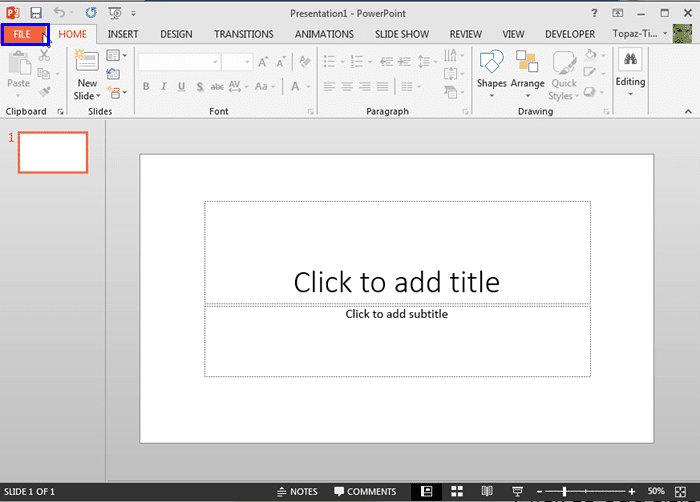
Task: Click the Copy icon in Clipboard group
Action: coord(44,73)
